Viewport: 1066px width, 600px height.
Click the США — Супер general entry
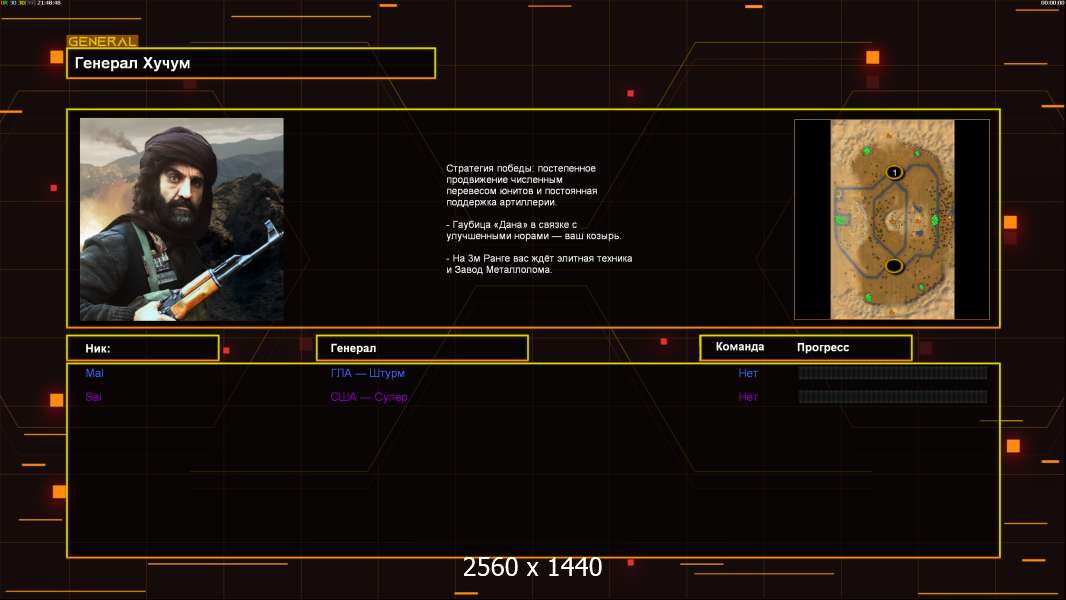368,397
